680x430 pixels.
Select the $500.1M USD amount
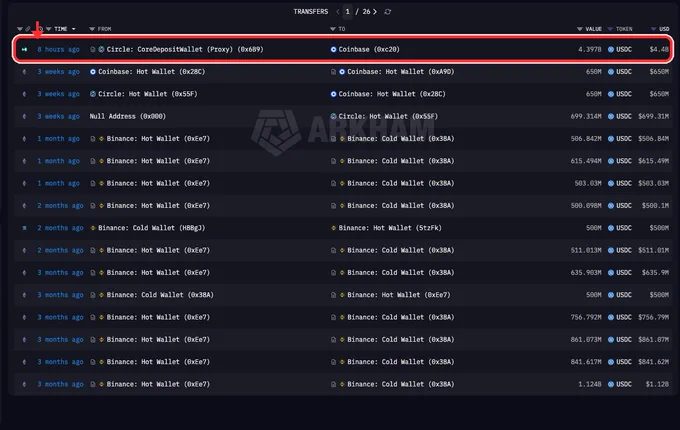tap(655, 205)
